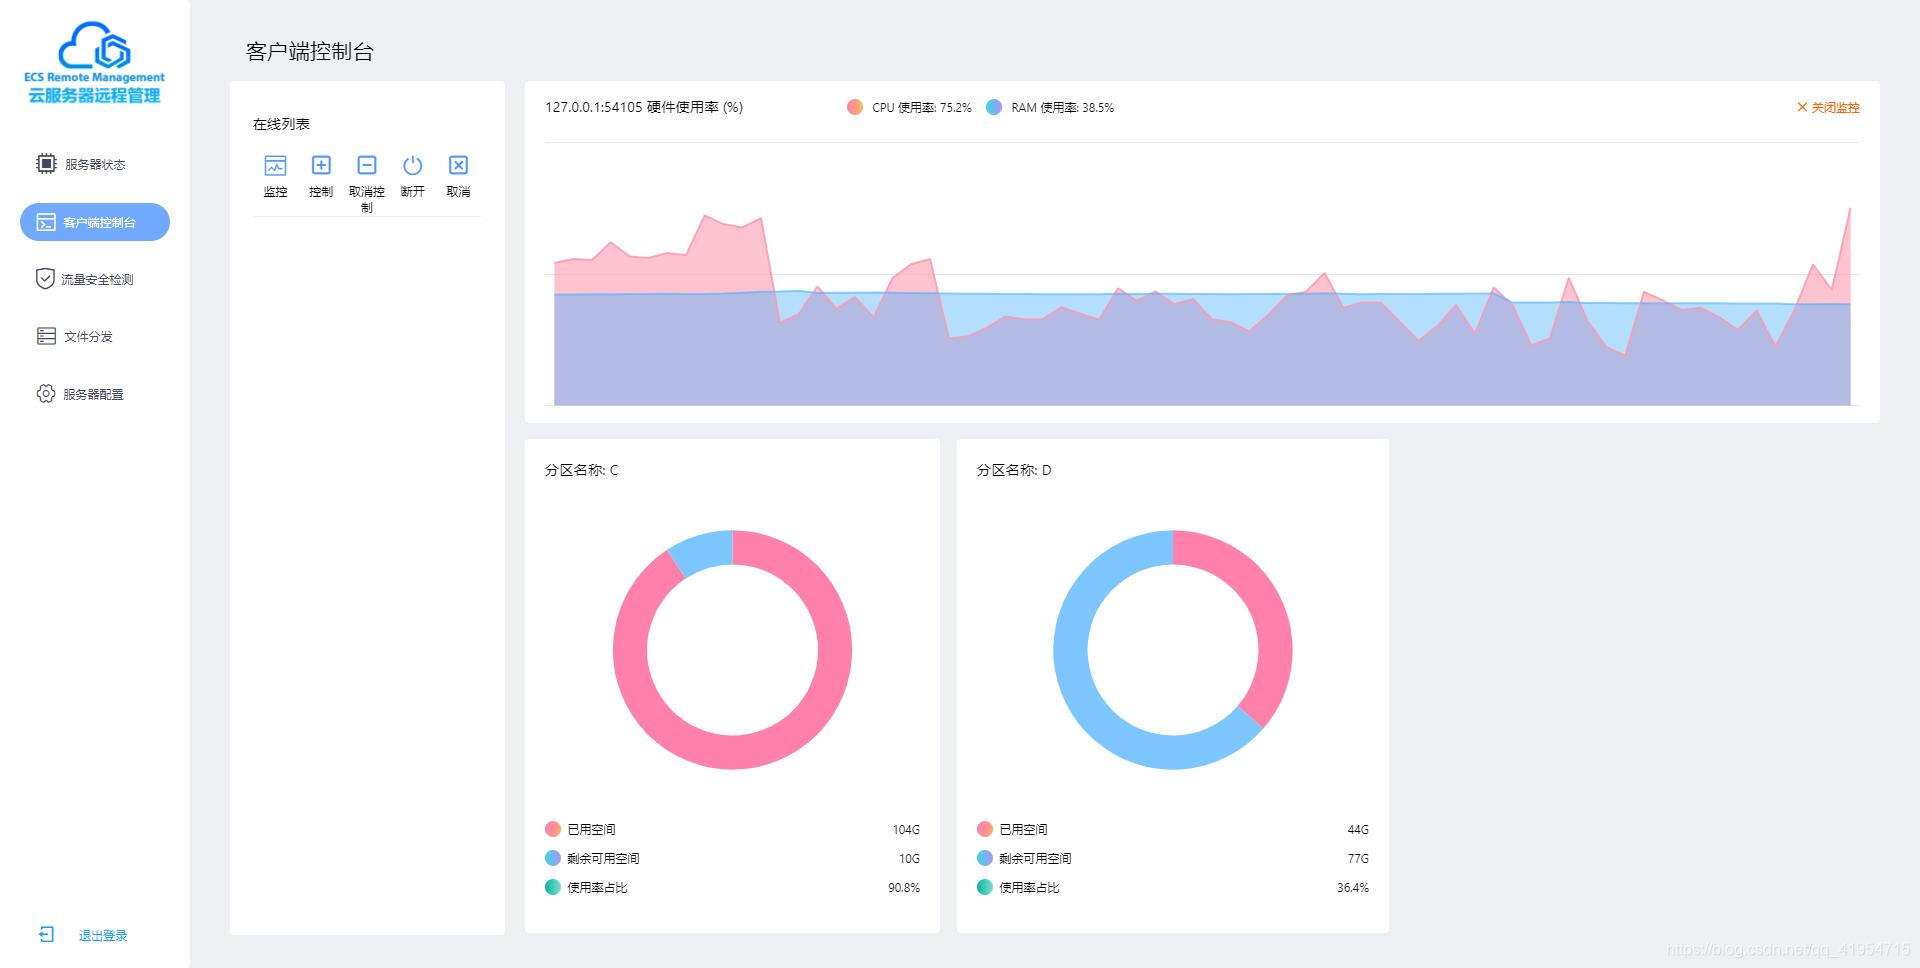
Task: Go to 流量安全检测 page
Action: 84,279
